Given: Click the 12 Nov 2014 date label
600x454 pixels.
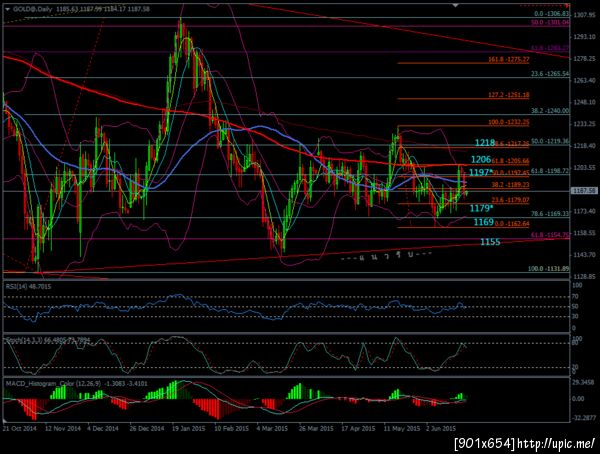Looking at the screenshot, I should [x=63, y=428].
